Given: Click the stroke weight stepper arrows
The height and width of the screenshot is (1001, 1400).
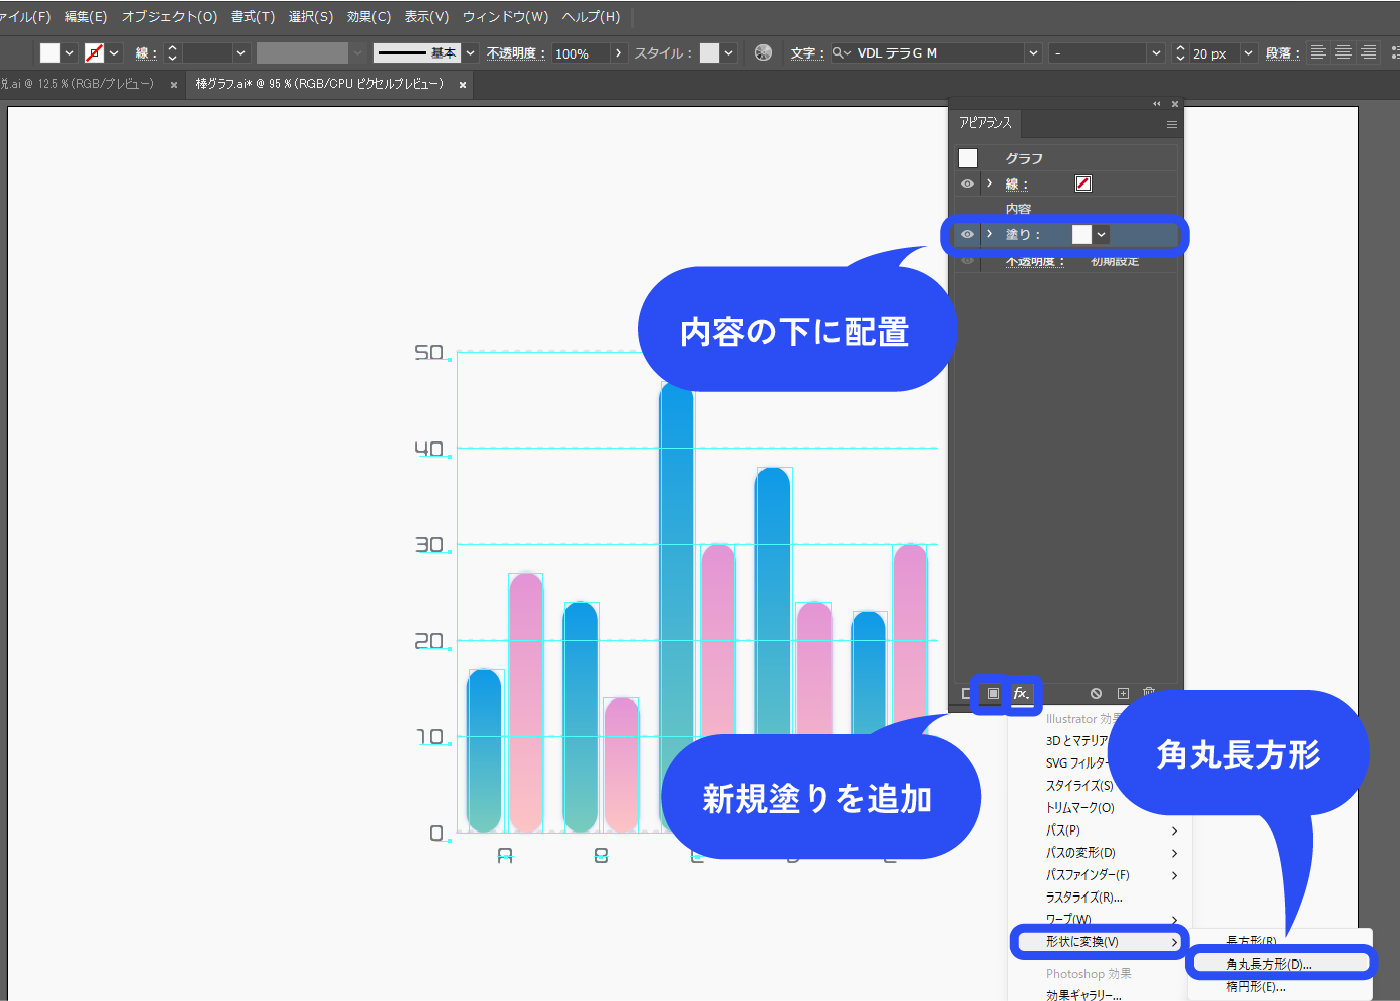Looking at the screenshot, I should [x=172, y=53].
